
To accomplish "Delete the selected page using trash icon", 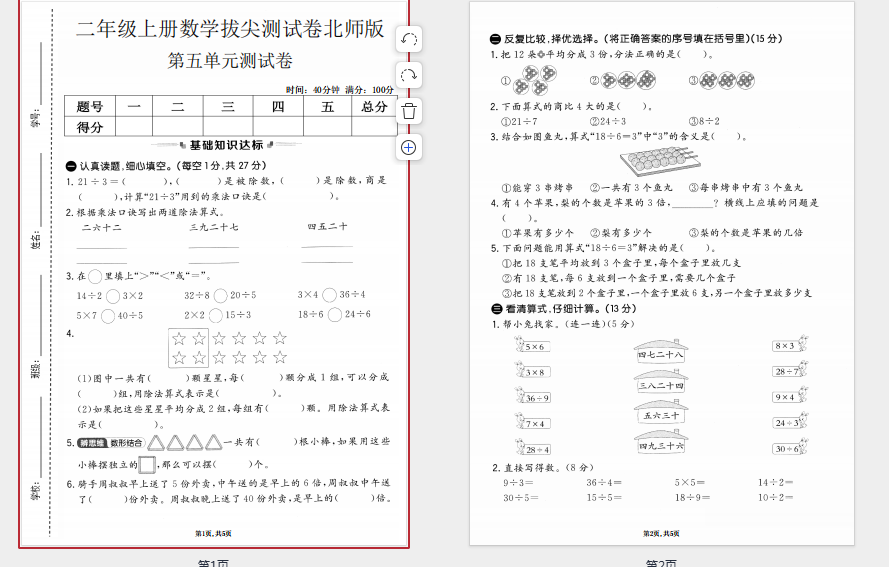I will [x=408, y=111].
